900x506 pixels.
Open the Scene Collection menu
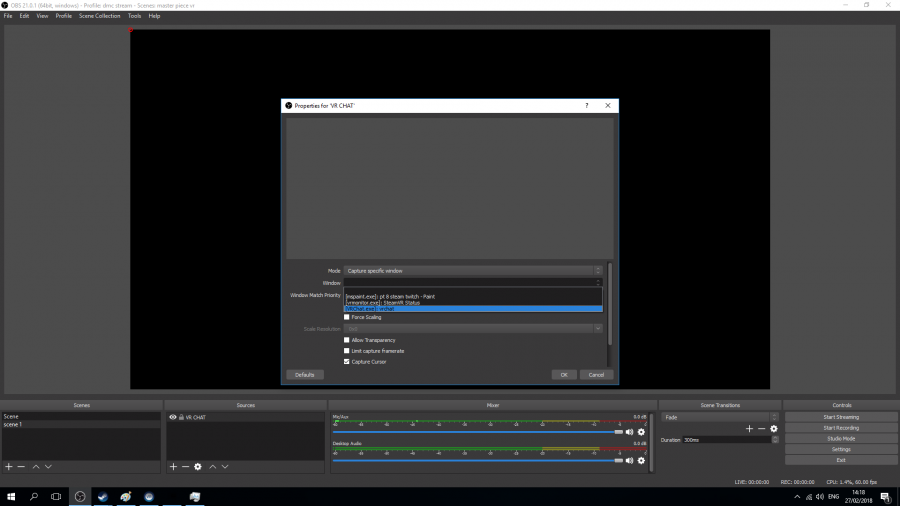[99, 16]
